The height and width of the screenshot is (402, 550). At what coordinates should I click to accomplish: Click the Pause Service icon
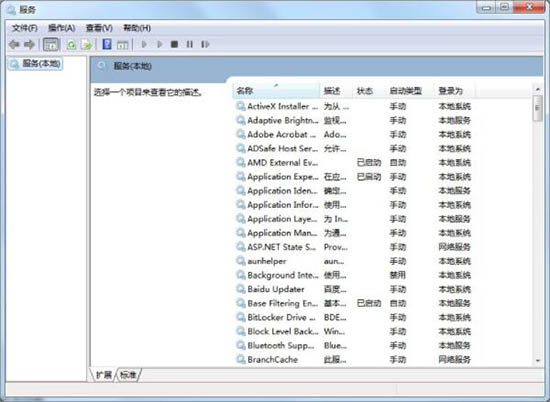(189, 44)
